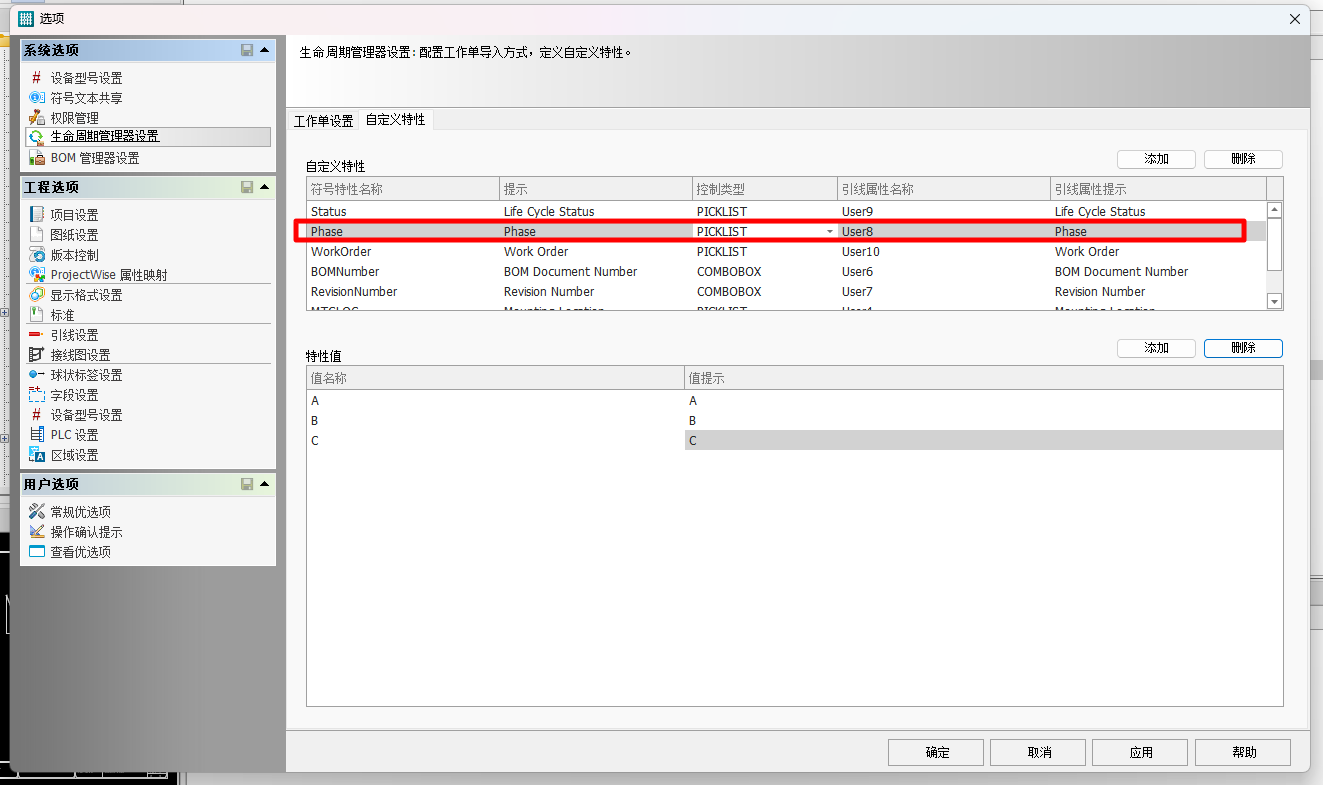Viewport: 1323px width, 785px height.
Task: Switch to the 工作单设置 tab
Action: tap(323, 121)
